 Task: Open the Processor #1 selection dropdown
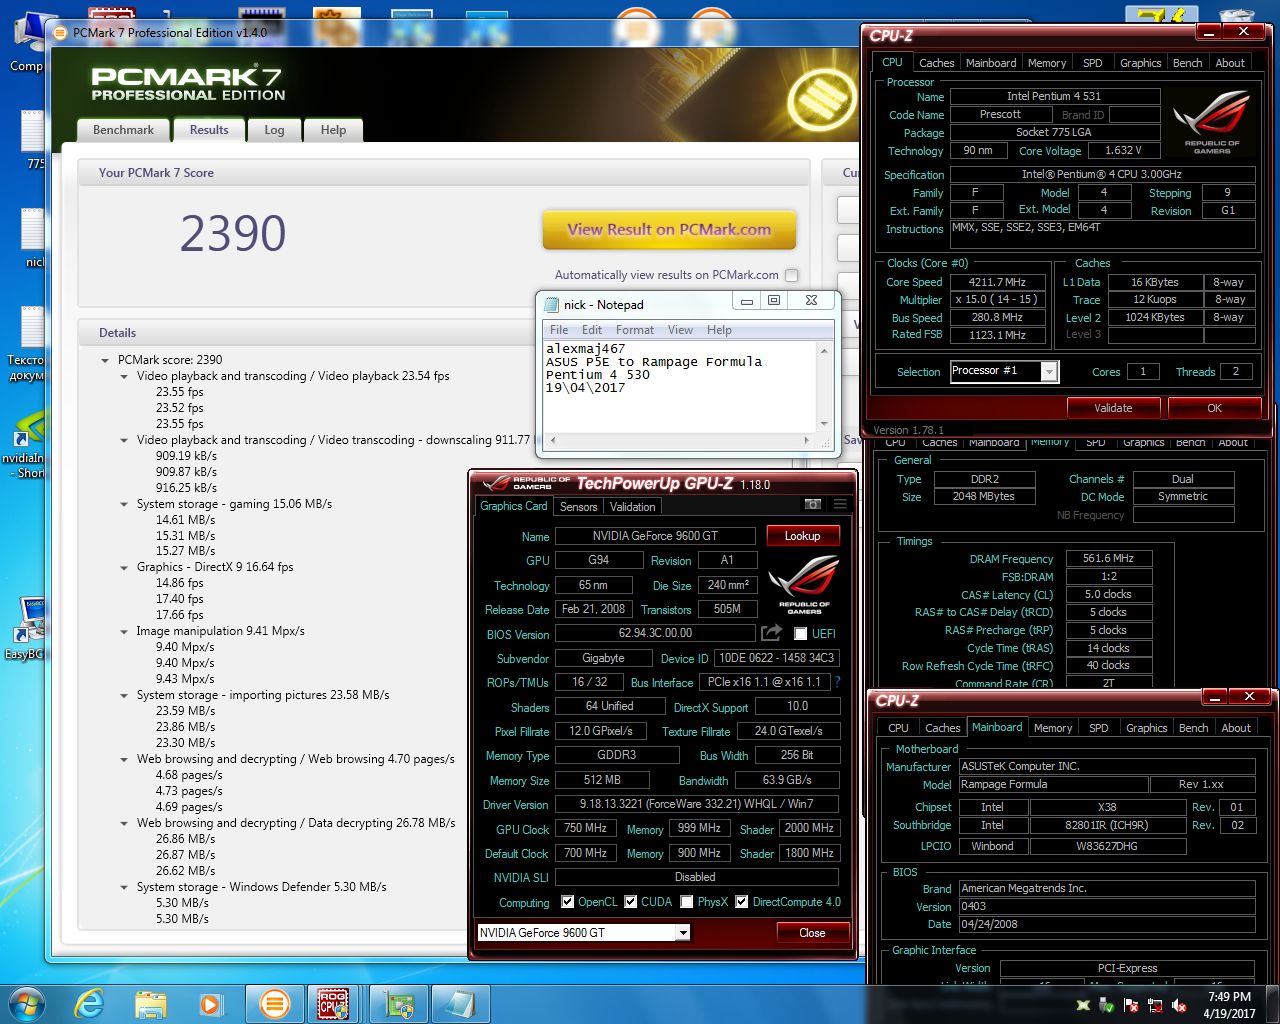coord(1049,372)
